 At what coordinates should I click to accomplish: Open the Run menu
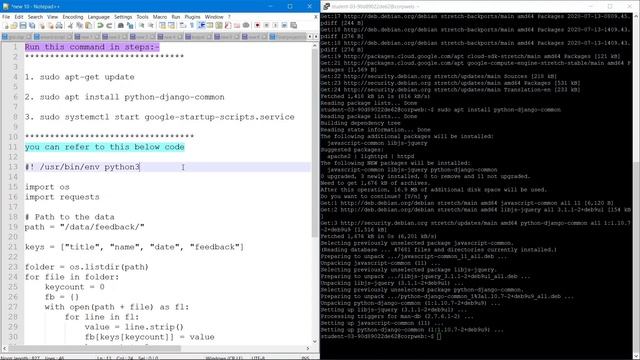click(176, 17)
